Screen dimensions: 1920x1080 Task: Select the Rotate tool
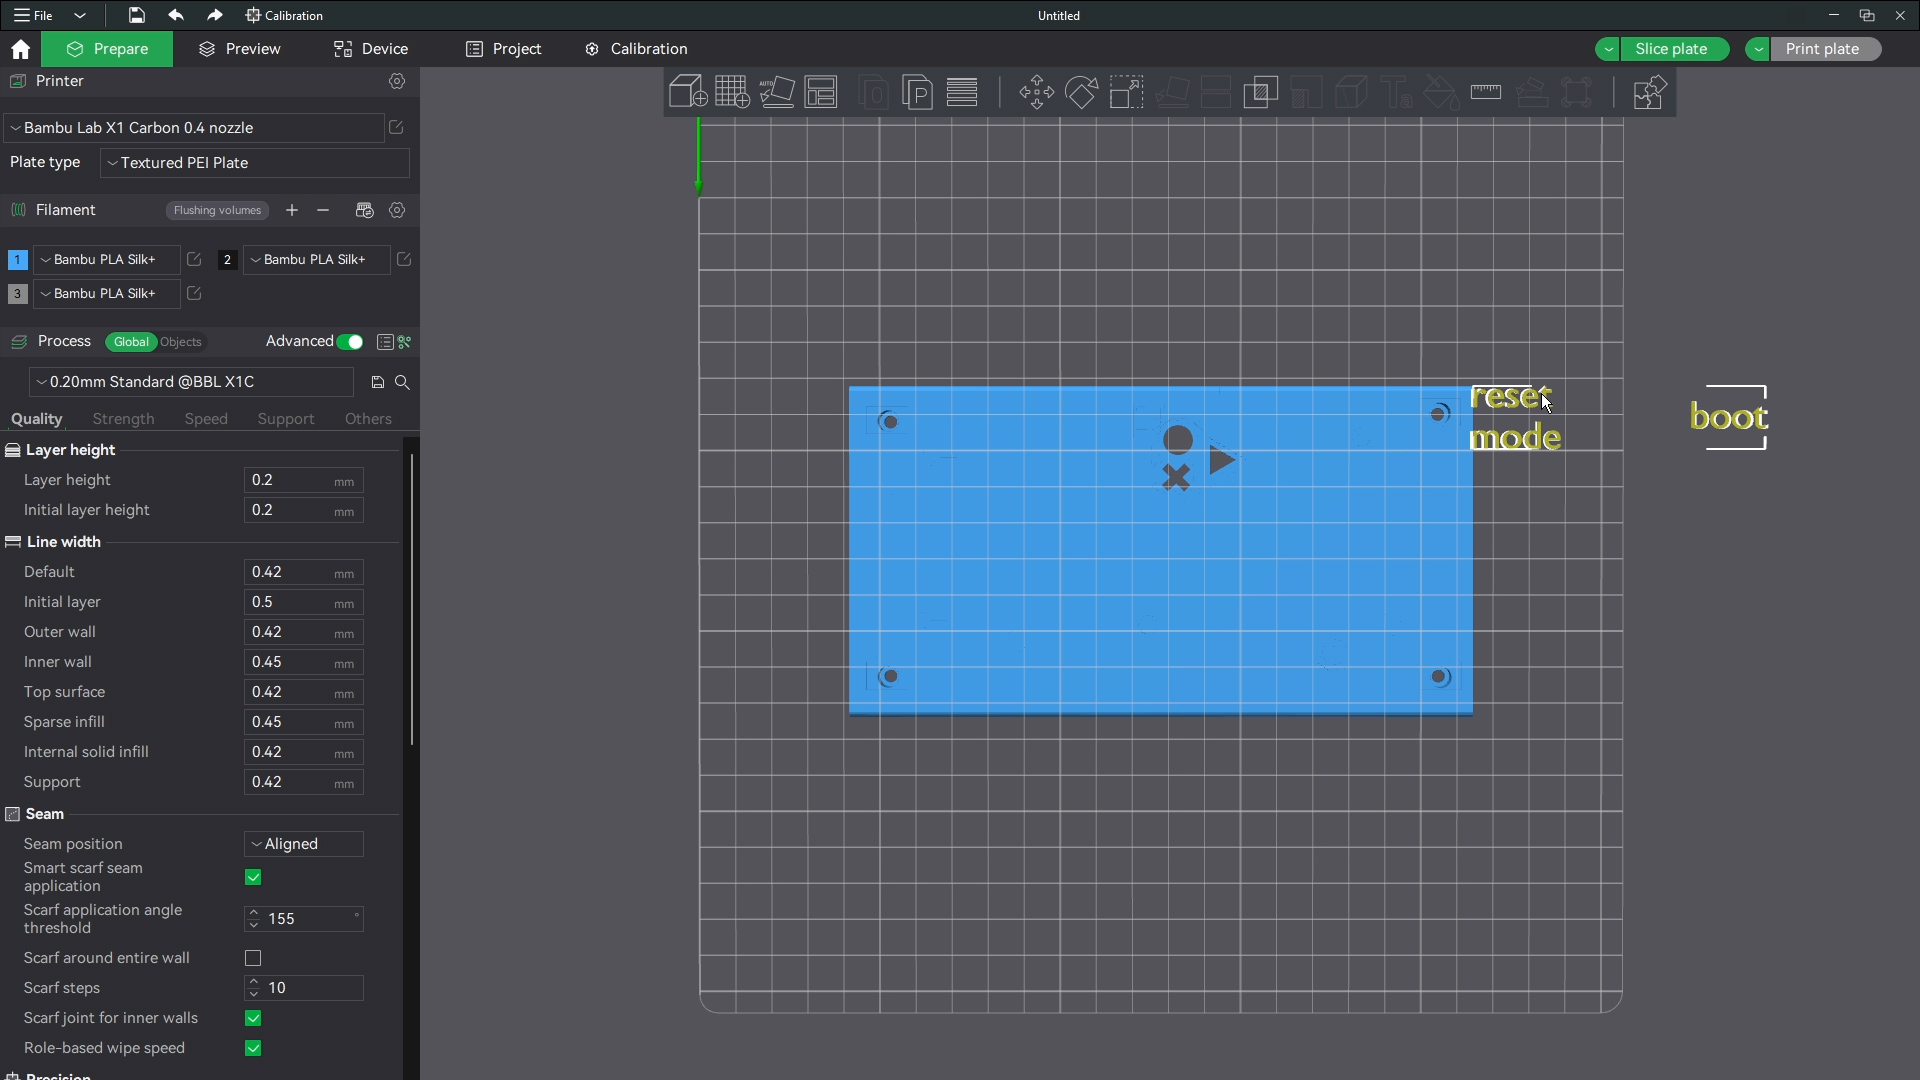point(1081,93)
